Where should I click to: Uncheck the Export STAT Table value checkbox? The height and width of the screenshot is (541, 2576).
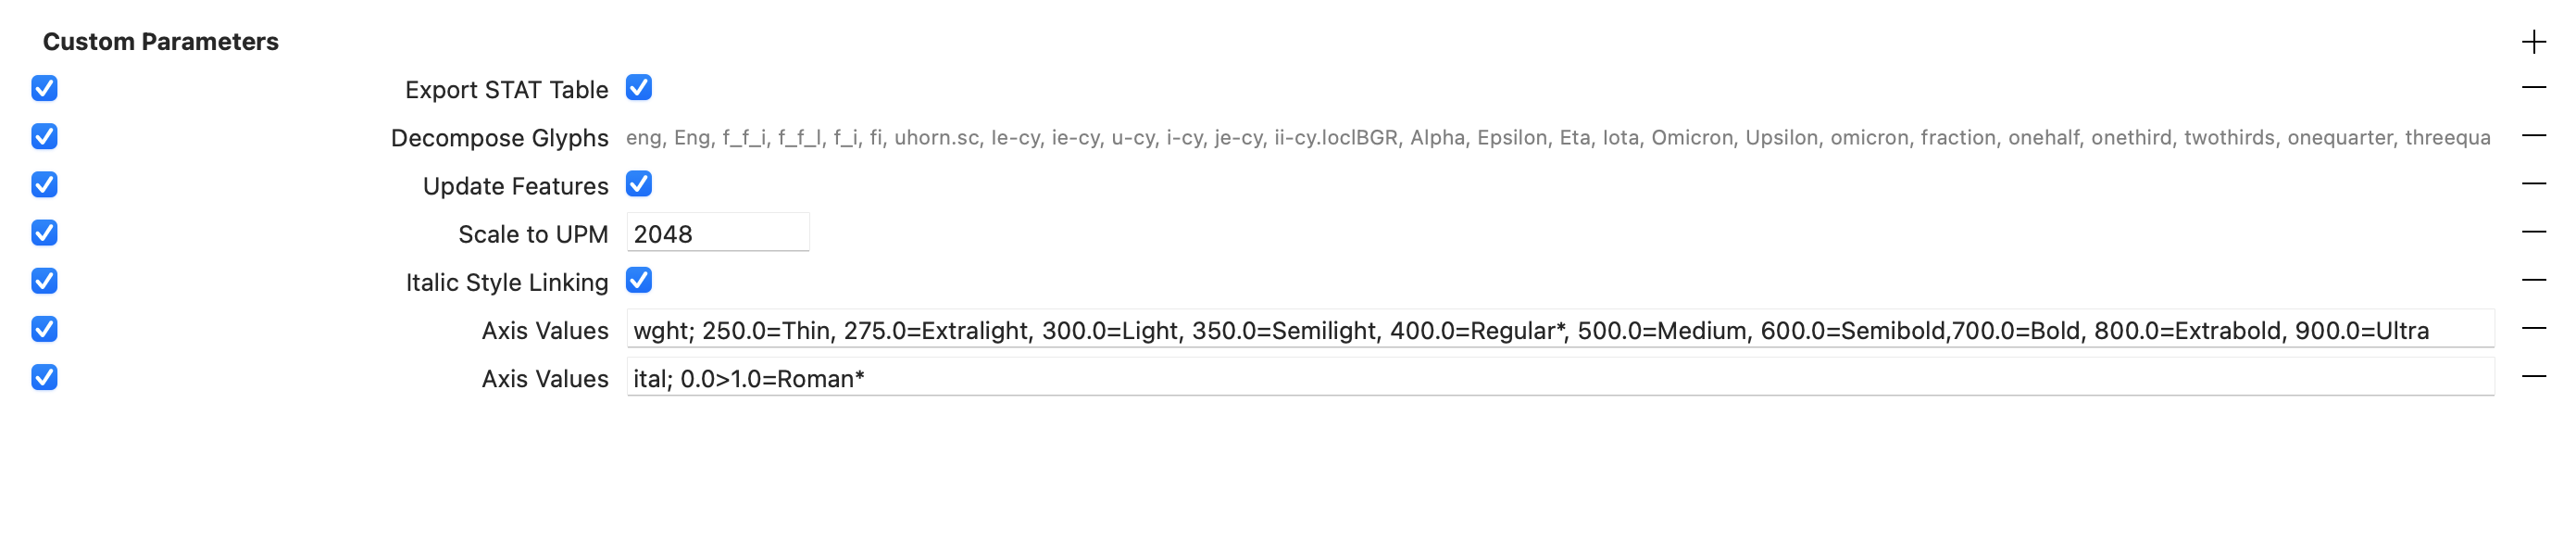pyautogui.click(x=639, y=88)
